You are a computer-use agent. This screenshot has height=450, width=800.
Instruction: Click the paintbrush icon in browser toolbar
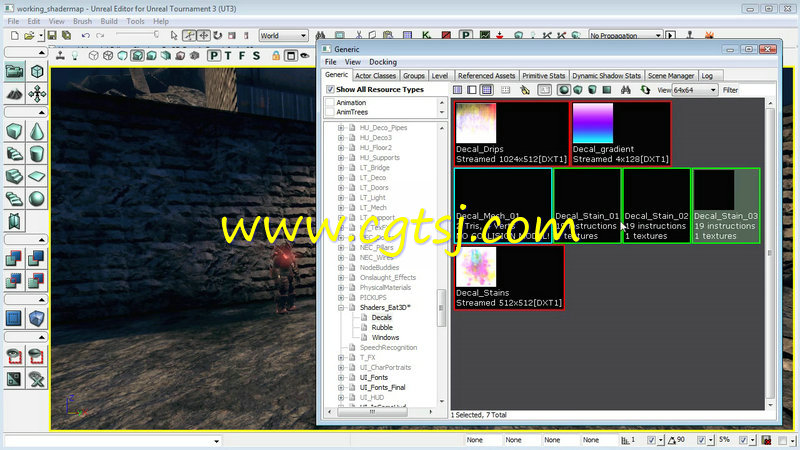(x=525, y=90)
